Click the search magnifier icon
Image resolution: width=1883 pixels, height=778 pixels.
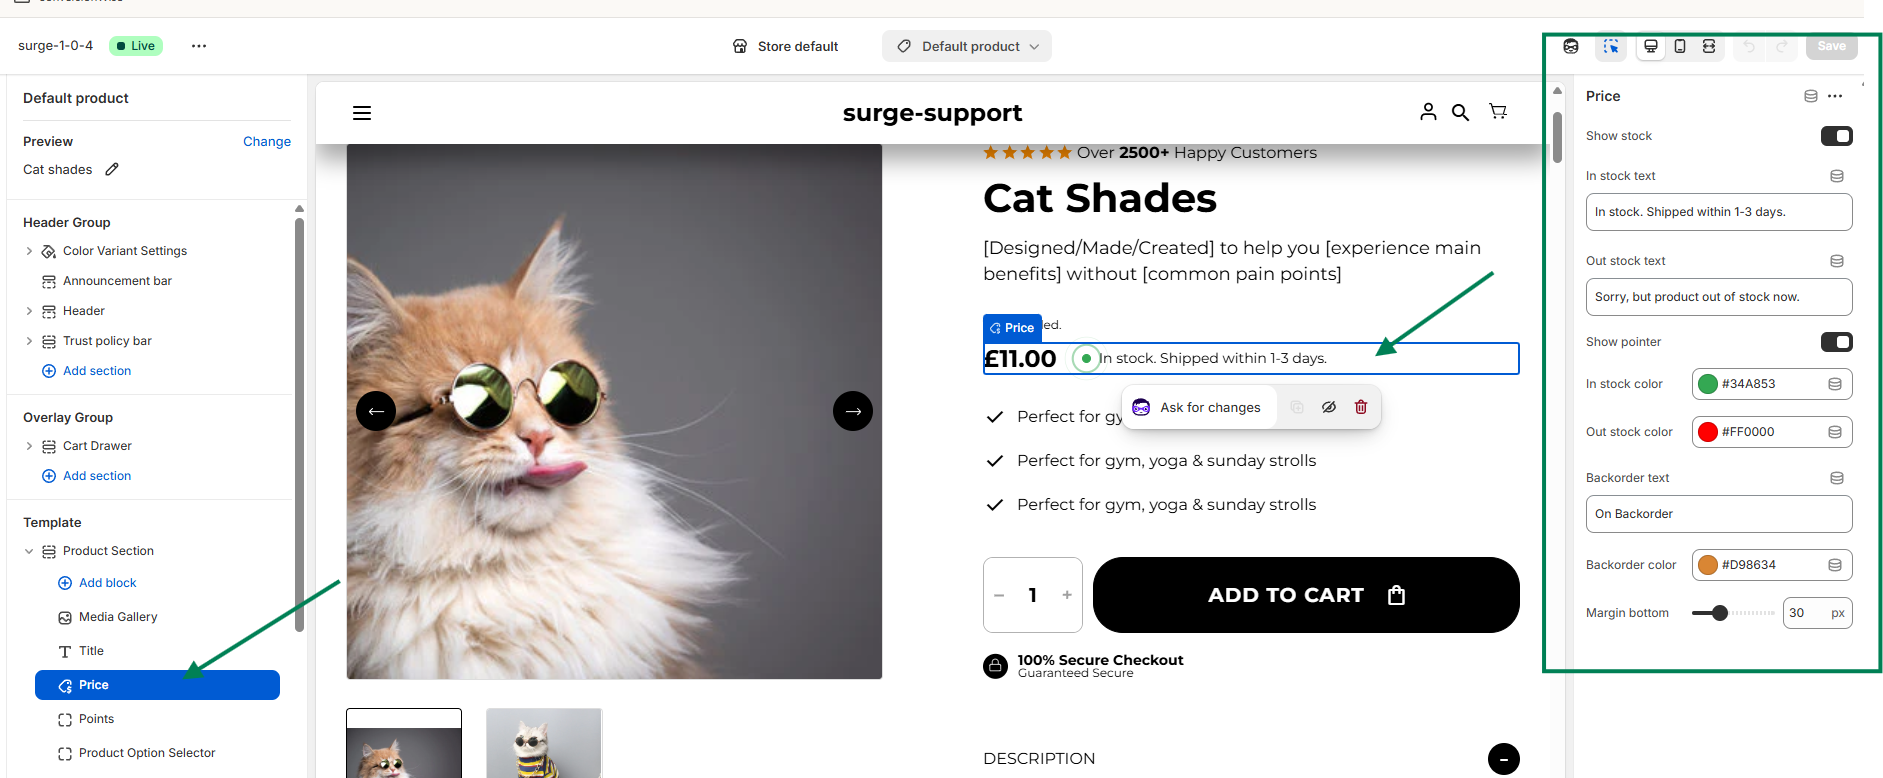[x=1460, y=112]
